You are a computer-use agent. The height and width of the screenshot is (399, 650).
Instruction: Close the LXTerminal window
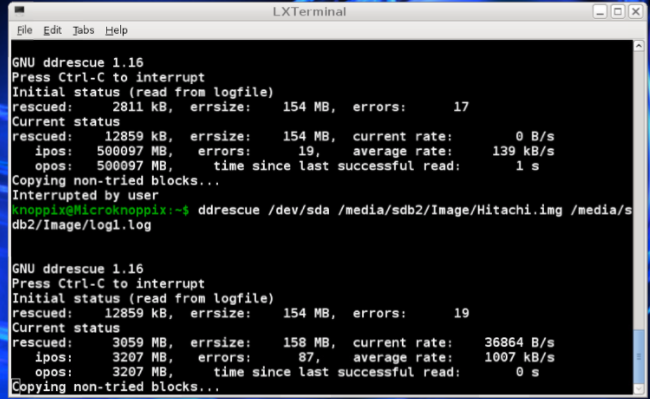click(635, 11)
